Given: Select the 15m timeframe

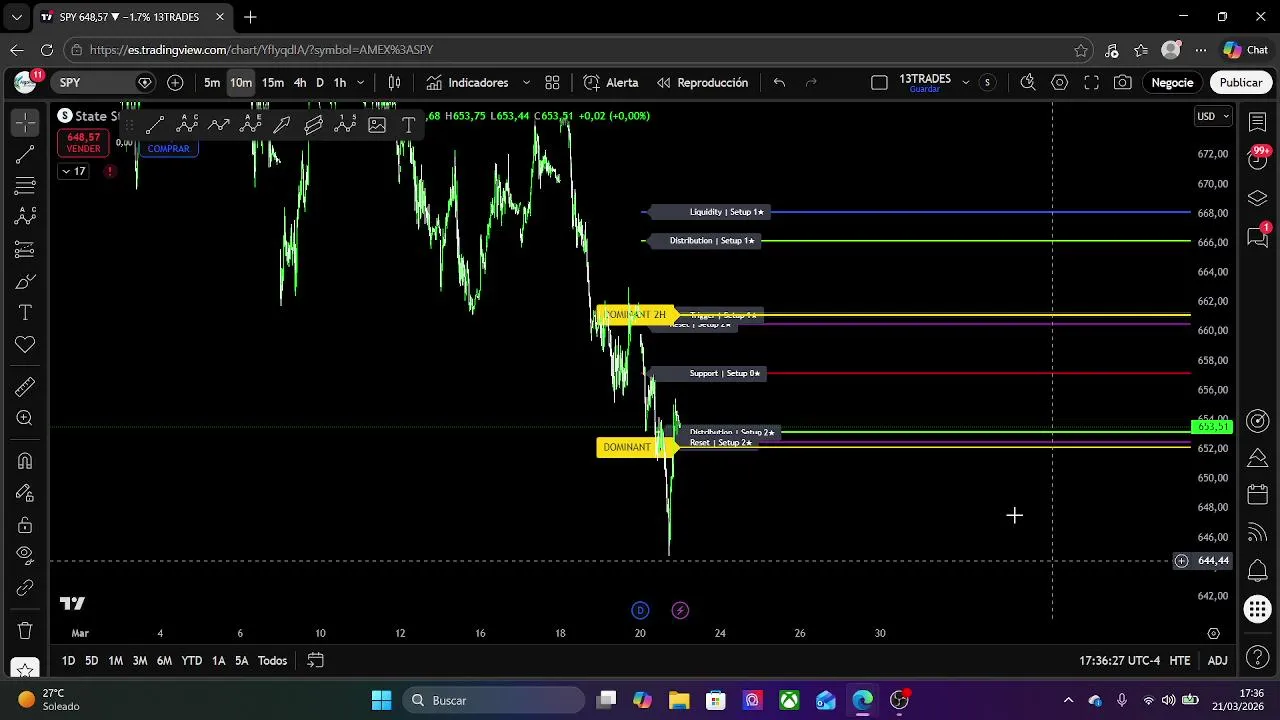Looking at the screenshot, I should pyautogui.click(x=273, y=83).
